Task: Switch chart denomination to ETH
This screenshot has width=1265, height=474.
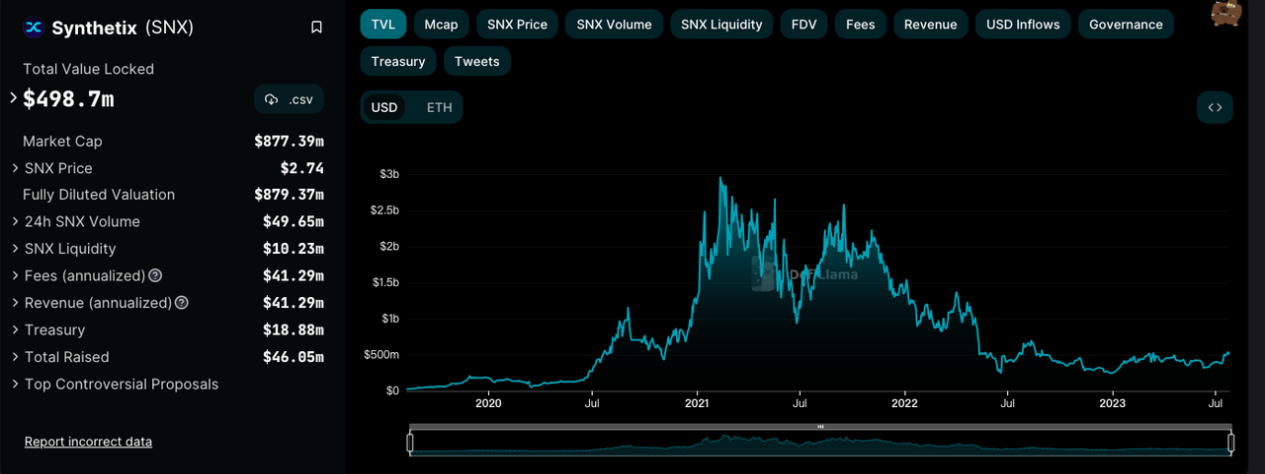Action: (439, 107)
